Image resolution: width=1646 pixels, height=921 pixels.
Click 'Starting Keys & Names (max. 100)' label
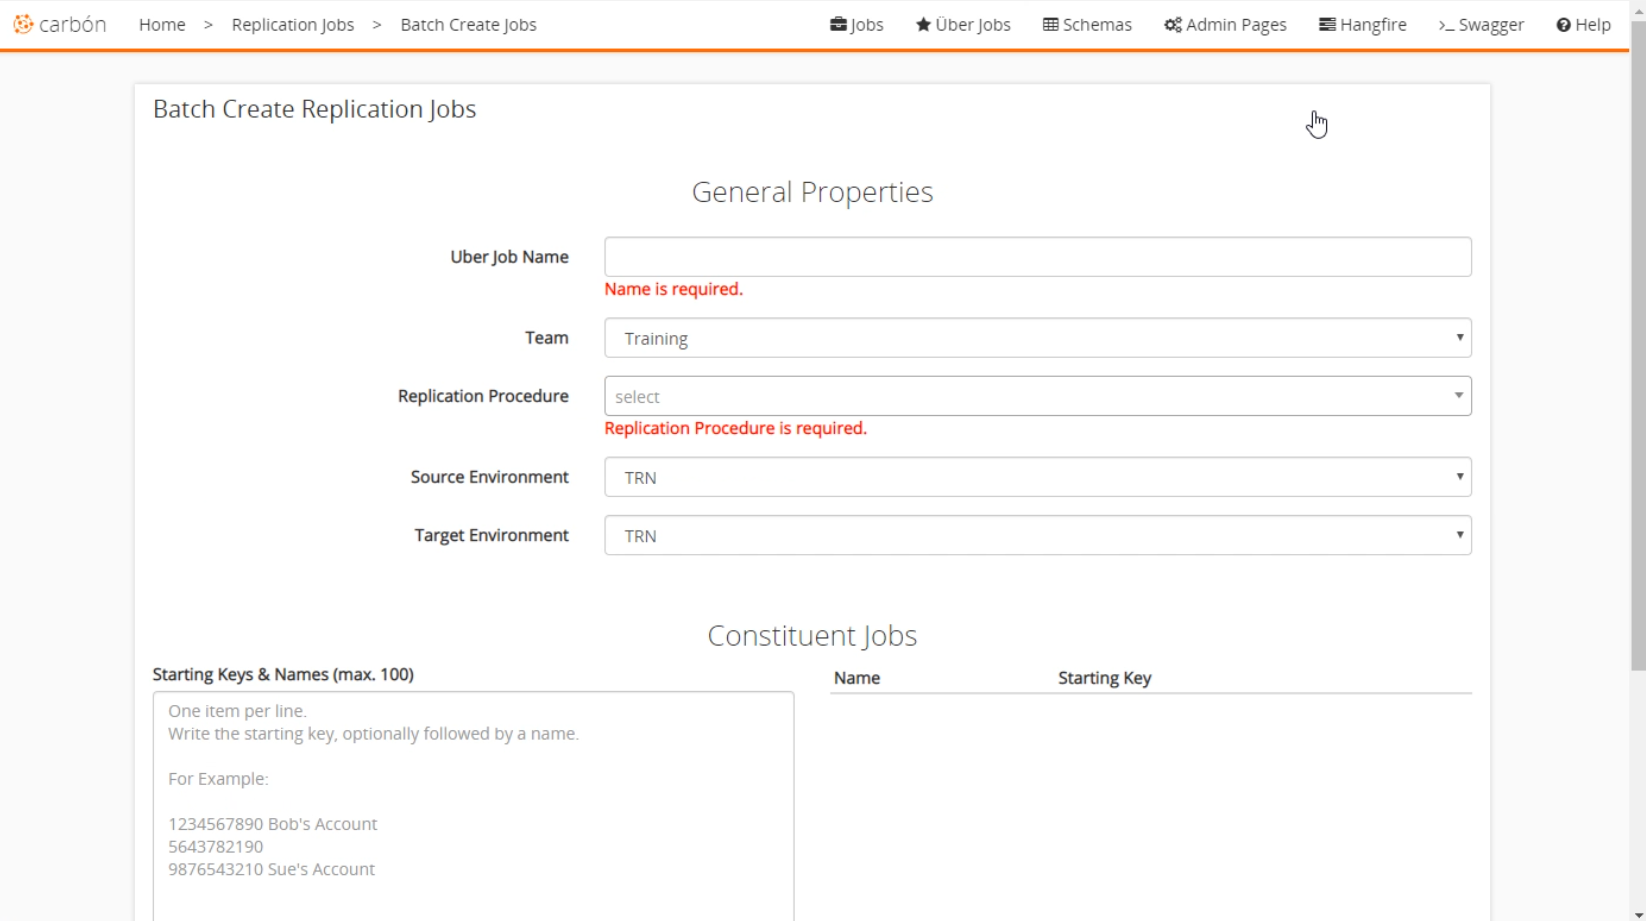click(283, 674)
